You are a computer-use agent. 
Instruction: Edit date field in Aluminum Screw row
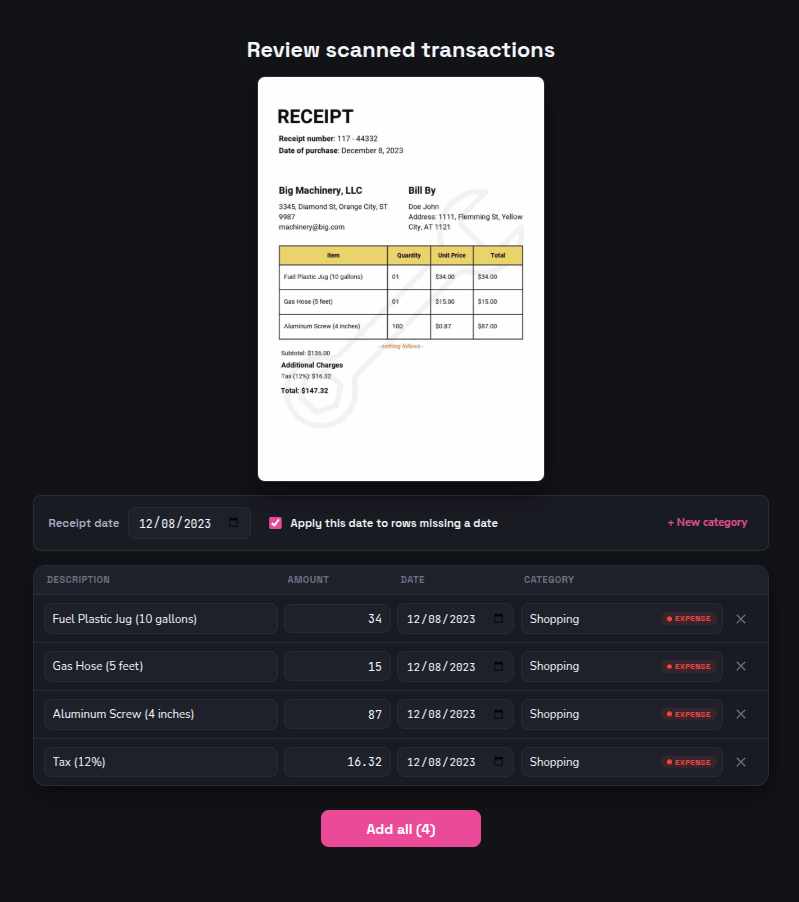[x=455, y=714]
